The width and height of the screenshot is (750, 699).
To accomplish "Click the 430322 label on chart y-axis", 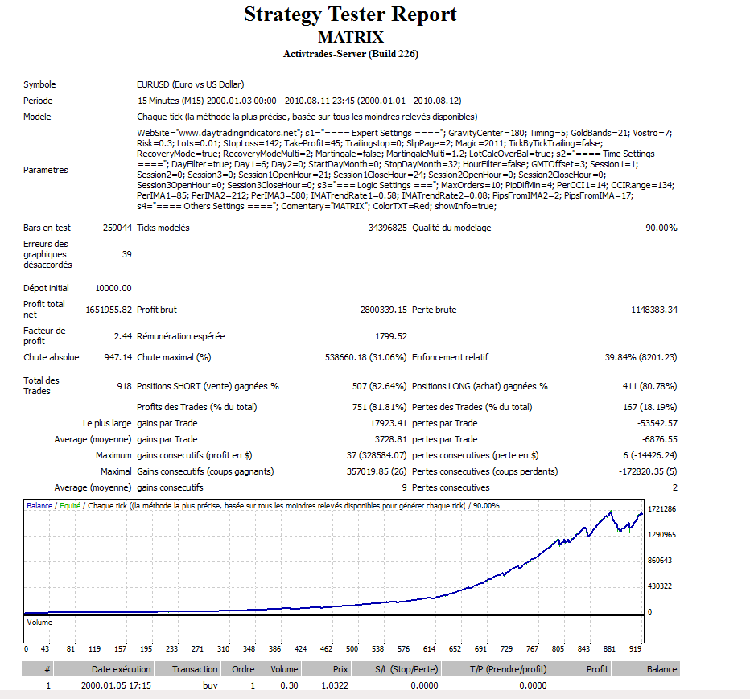I will (660, 586).
